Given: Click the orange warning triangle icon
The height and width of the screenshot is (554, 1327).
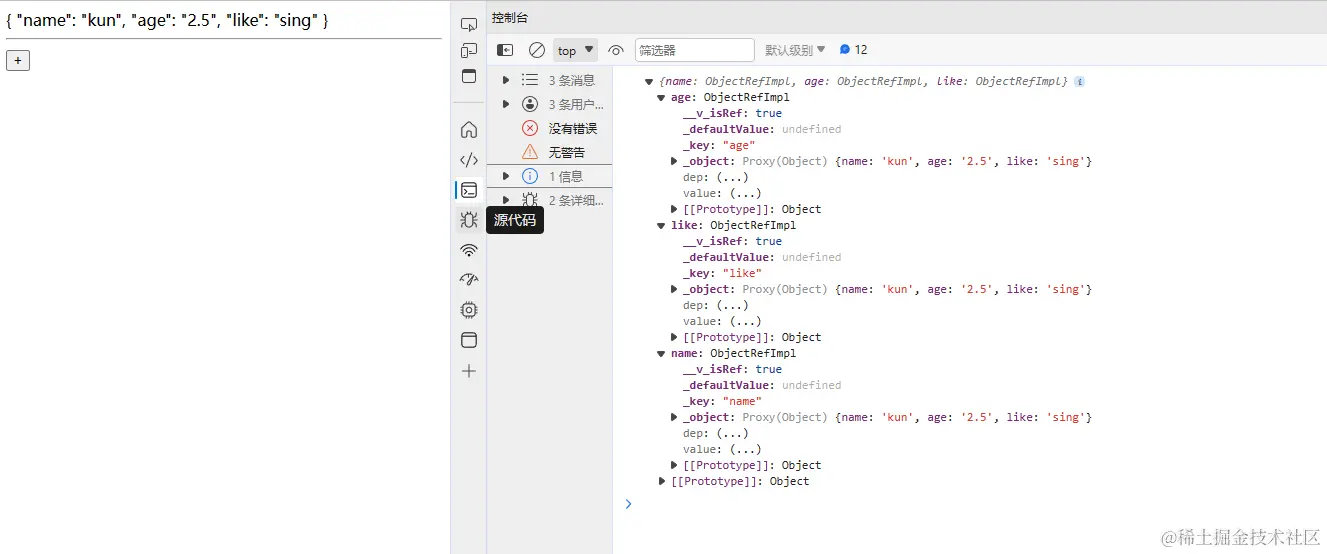Looking at the screenshot, I should 530,152.
